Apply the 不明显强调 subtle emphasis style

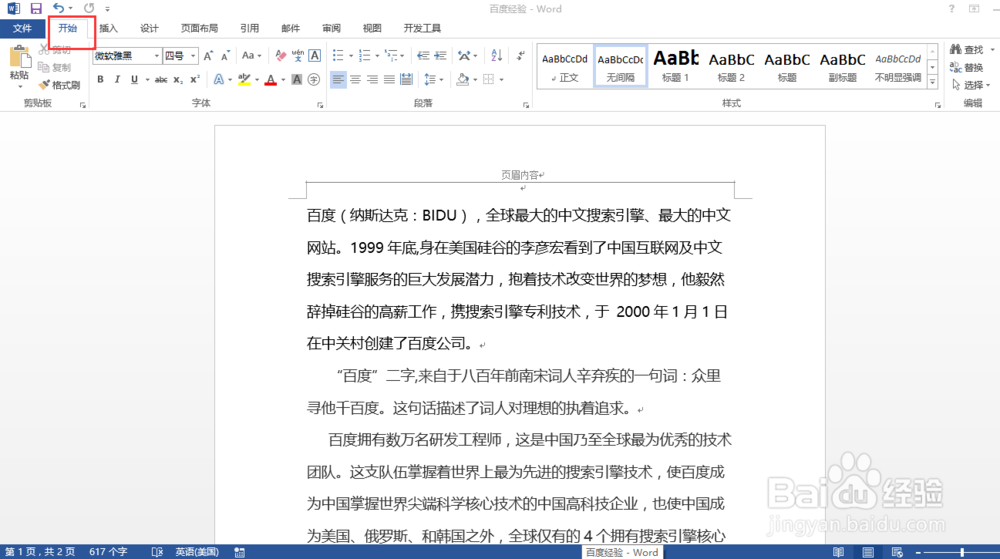point(897,66)
